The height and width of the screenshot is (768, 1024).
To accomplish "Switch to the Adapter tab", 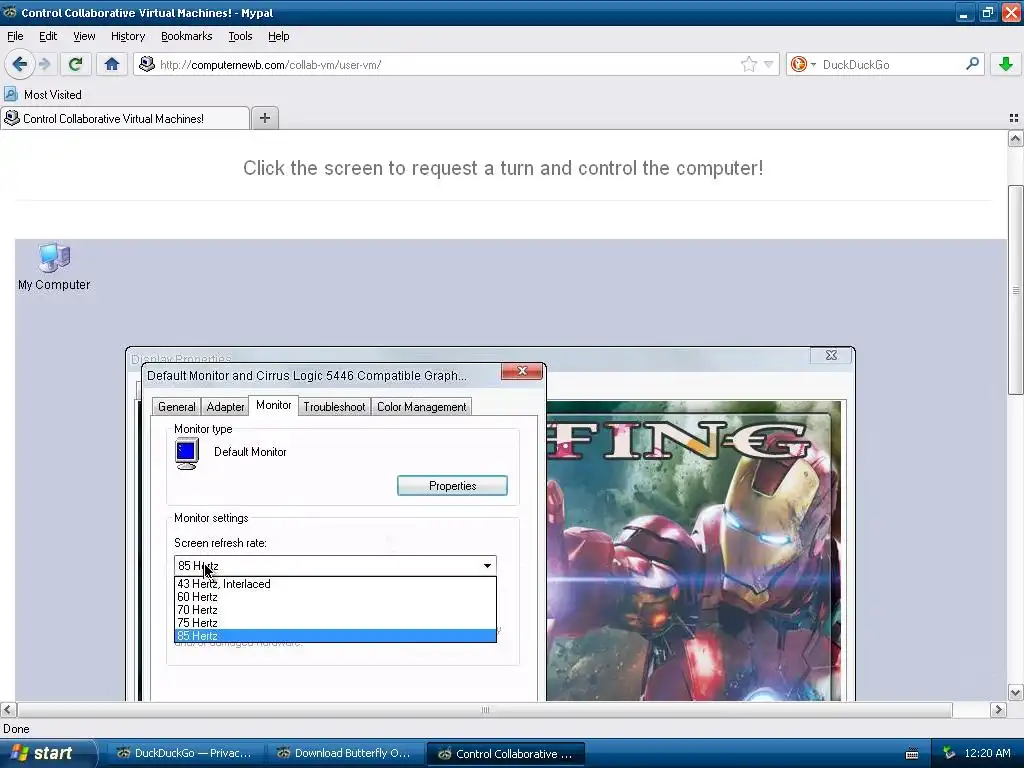I will 225,407.
